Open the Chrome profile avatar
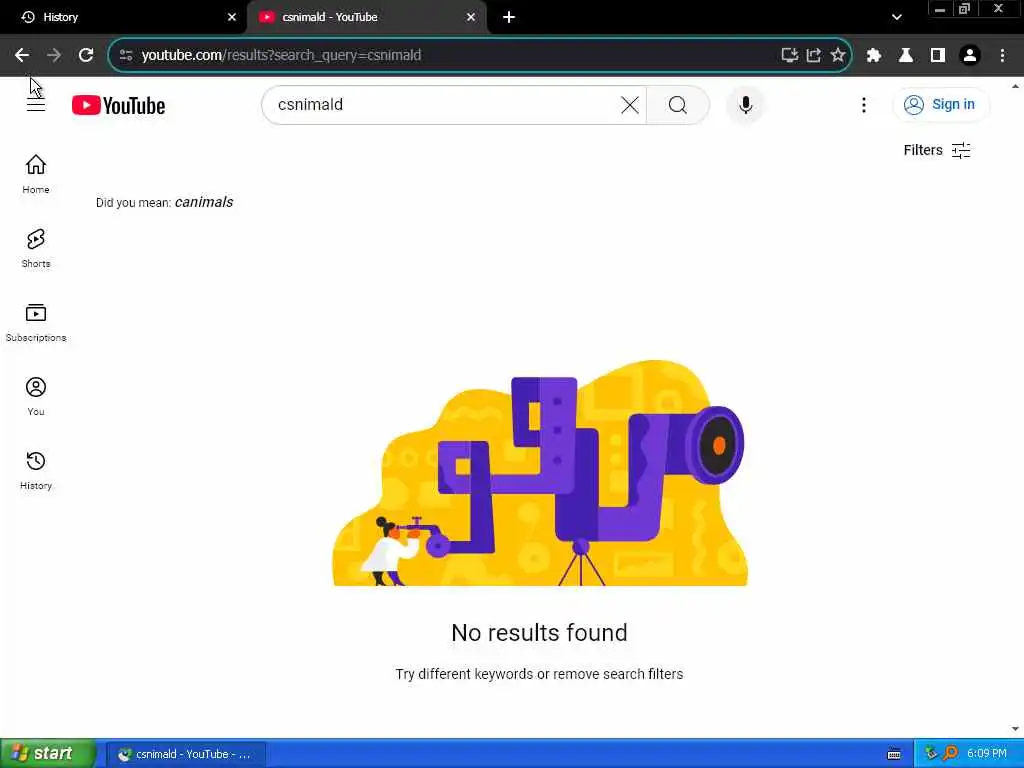The height and width of the screenshot is (768, 1024). coord(970,56)
